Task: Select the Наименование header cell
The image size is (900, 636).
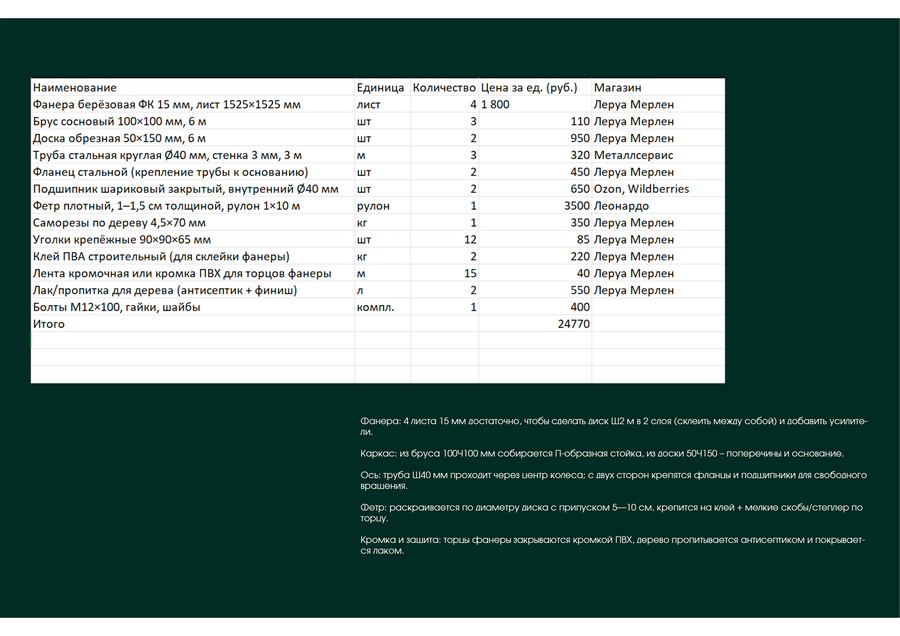Action: [192, 87]
